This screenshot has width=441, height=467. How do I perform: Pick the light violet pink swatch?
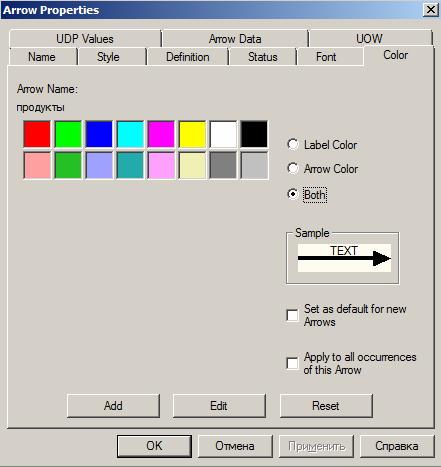pyautogui.click(x=161, y=165)
